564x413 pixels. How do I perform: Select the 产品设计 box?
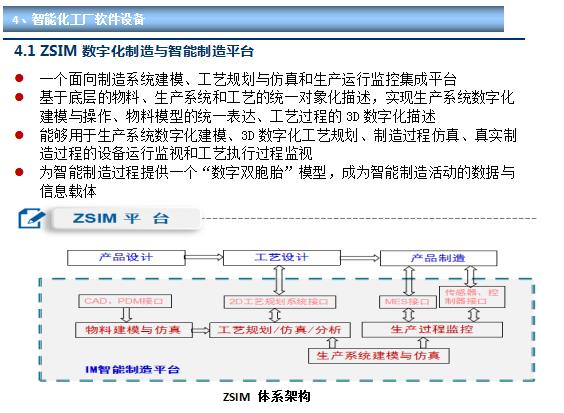126,258
